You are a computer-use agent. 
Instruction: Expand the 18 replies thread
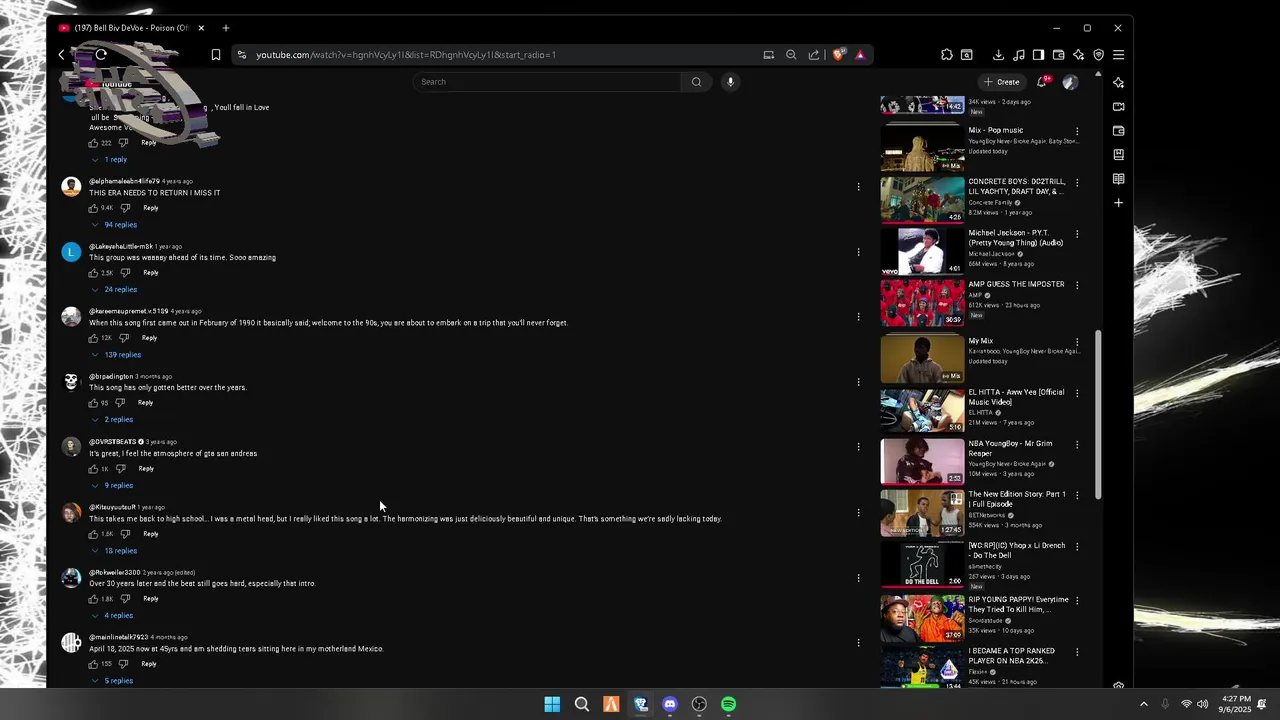pyautogui.click(x=114, y=551)
